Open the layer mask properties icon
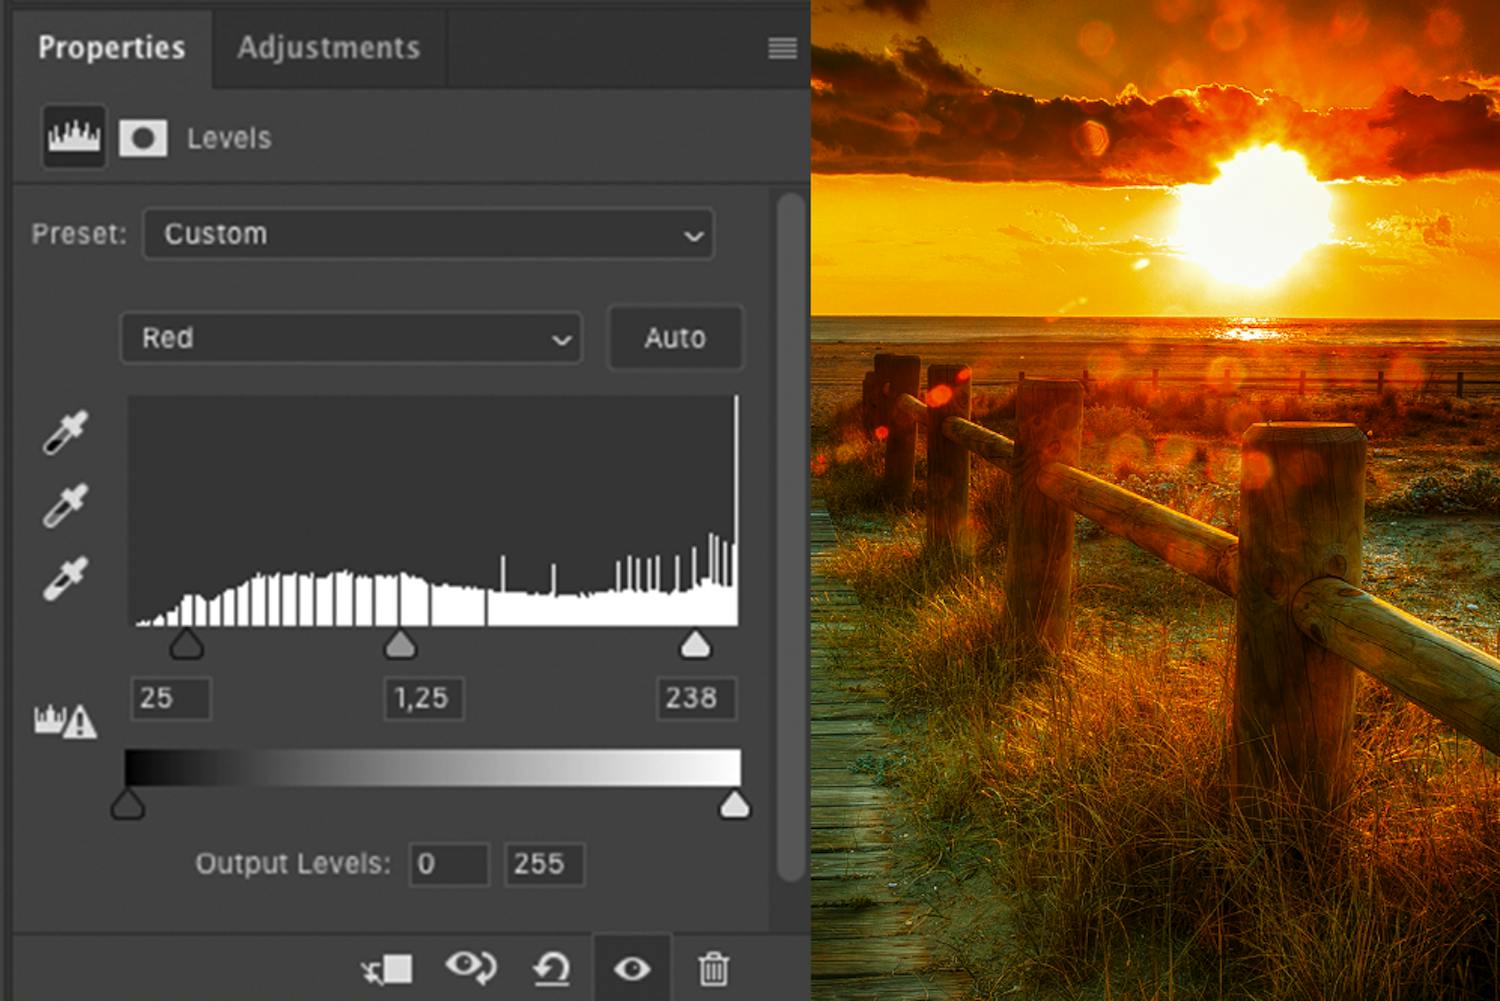The image size is (1500, 1001). tap(142, 137)
